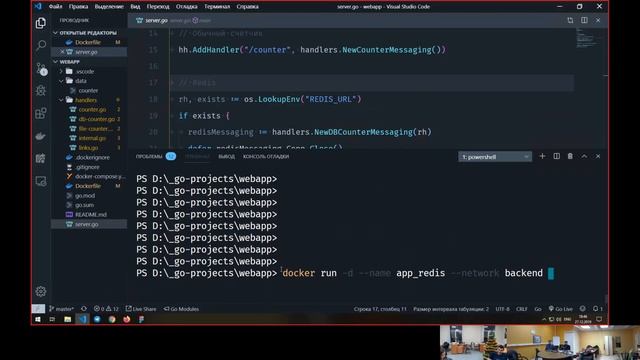Open Source Control view in activity bar
This screenshot has height=360, width=640.
41,68
